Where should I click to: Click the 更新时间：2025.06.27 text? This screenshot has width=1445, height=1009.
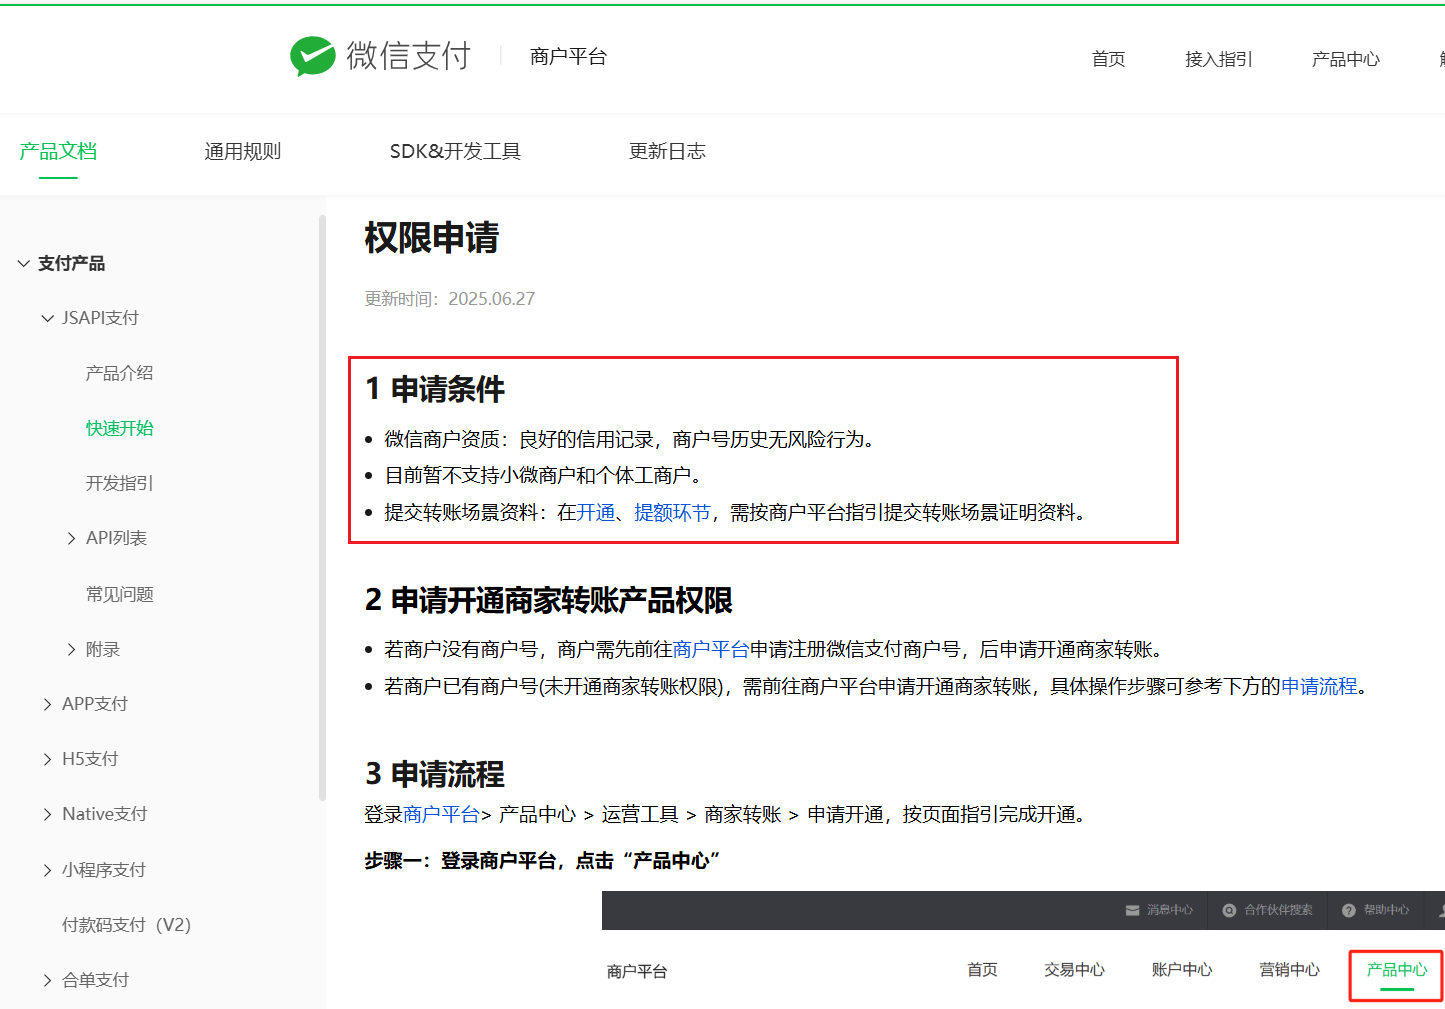point(449,298)
